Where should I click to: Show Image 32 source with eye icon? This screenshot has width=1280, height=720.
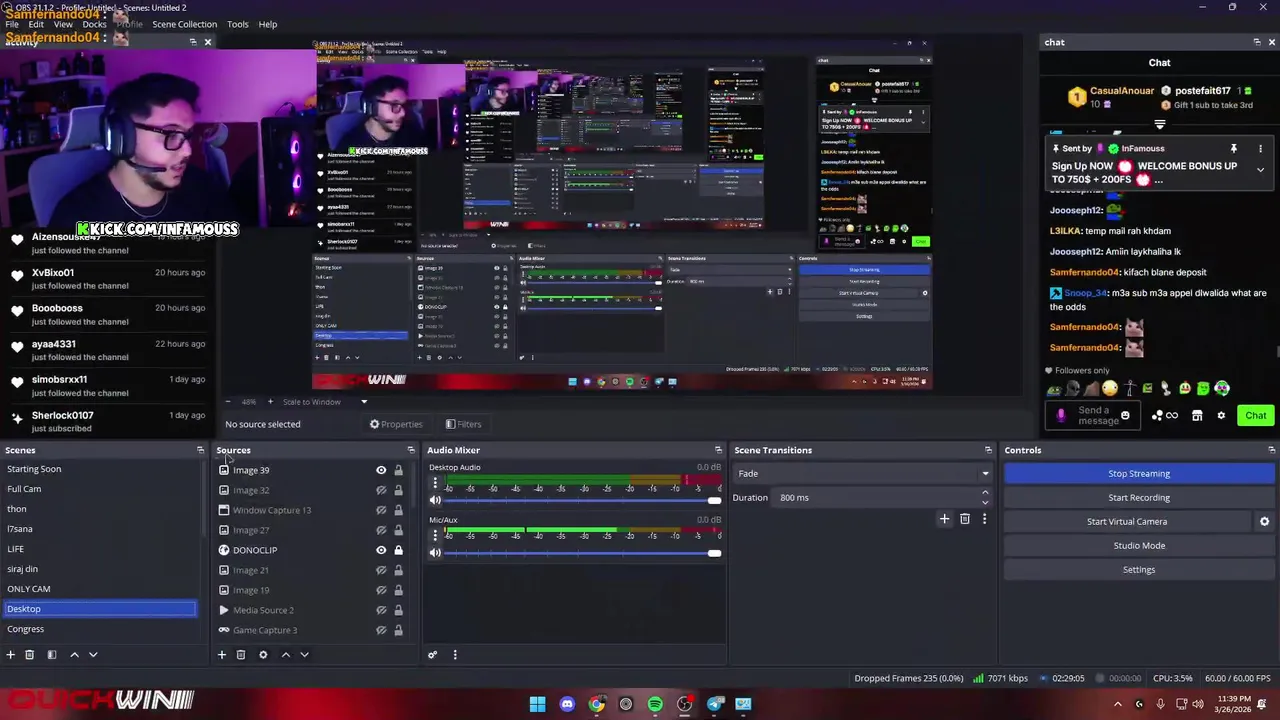381,490
